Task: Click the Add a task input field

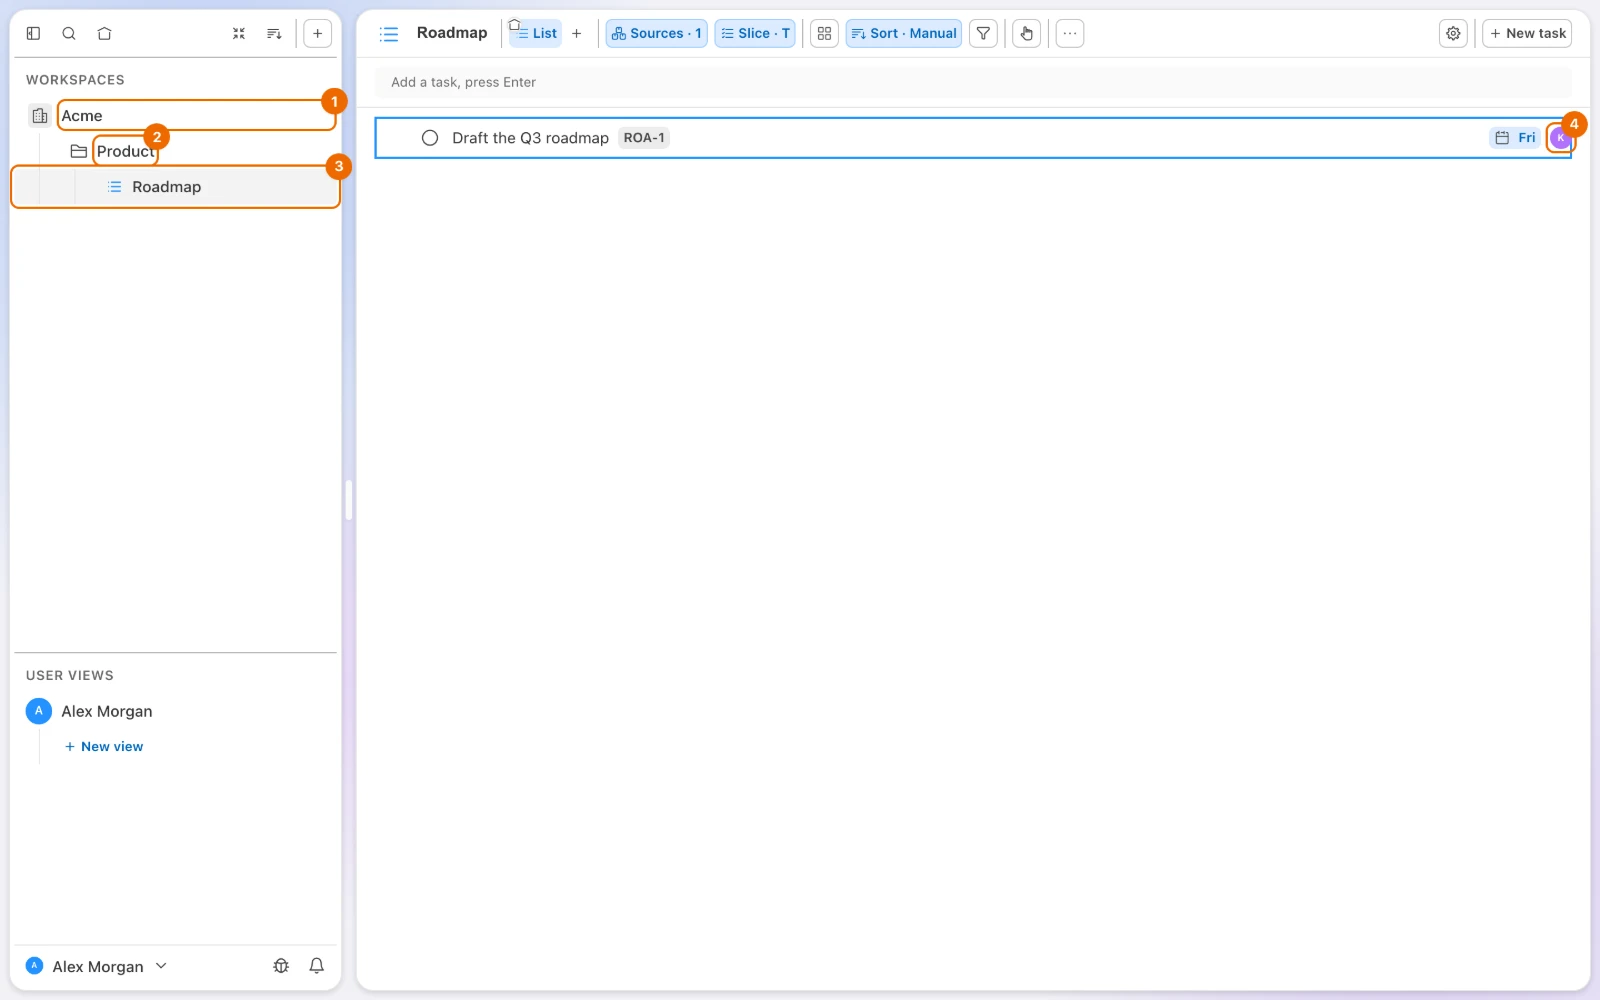Action: point(973,82)
